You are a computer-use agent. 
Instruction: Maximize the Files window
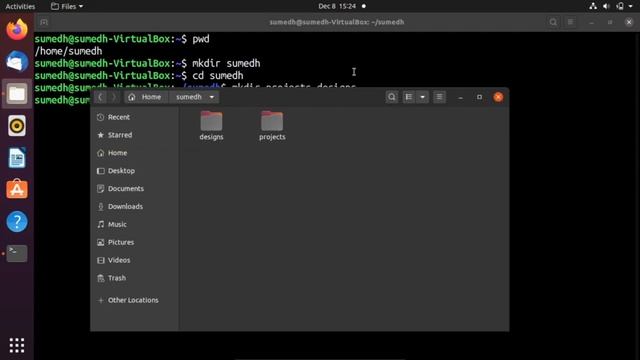pos(479,97)
